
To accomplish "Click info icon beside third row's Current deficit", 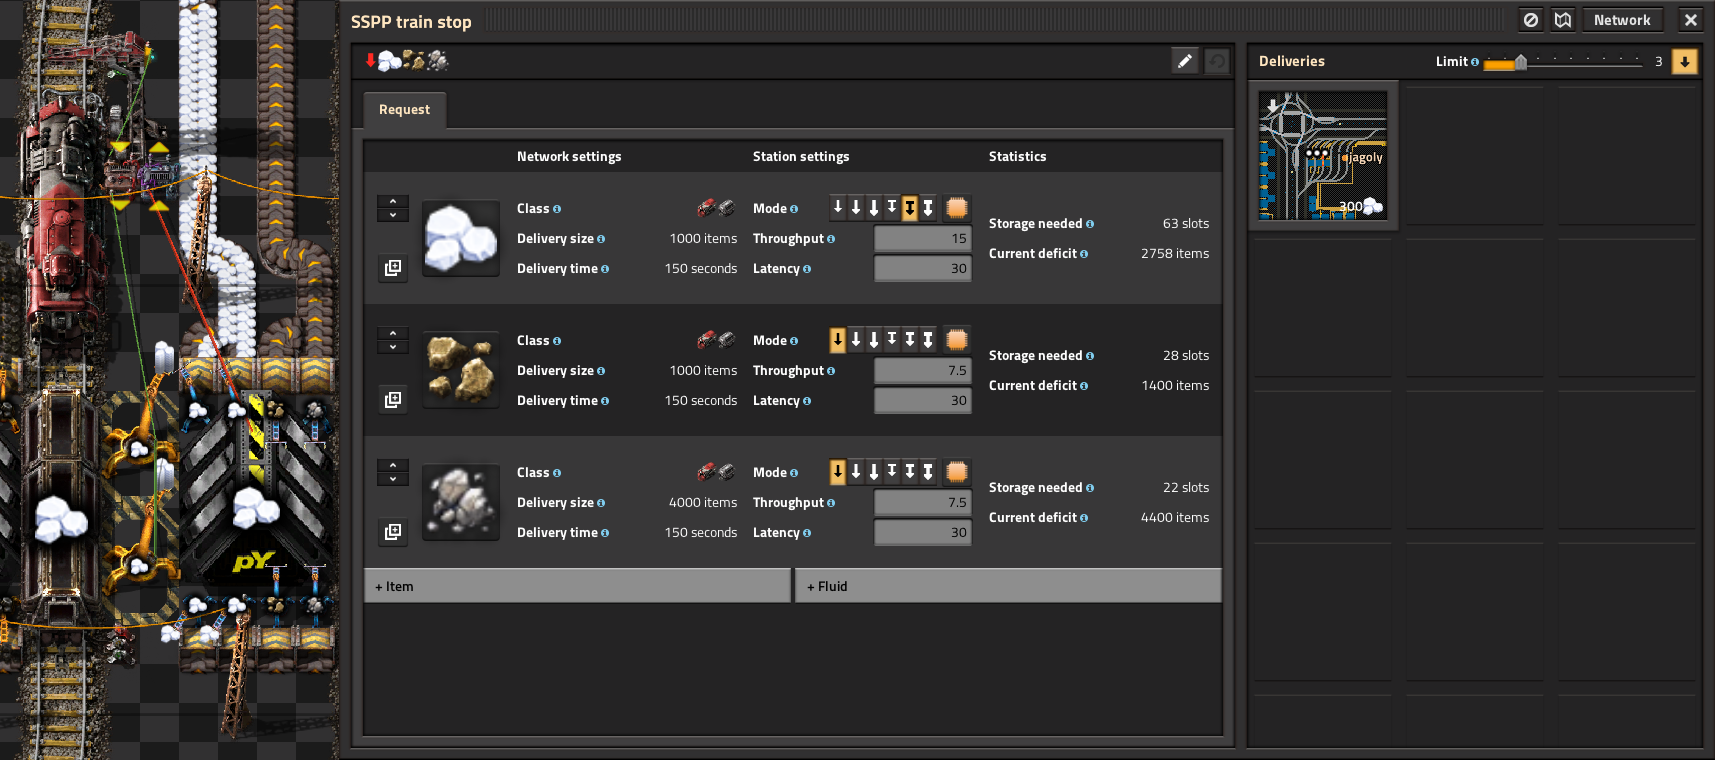I will click(1084, 518).
